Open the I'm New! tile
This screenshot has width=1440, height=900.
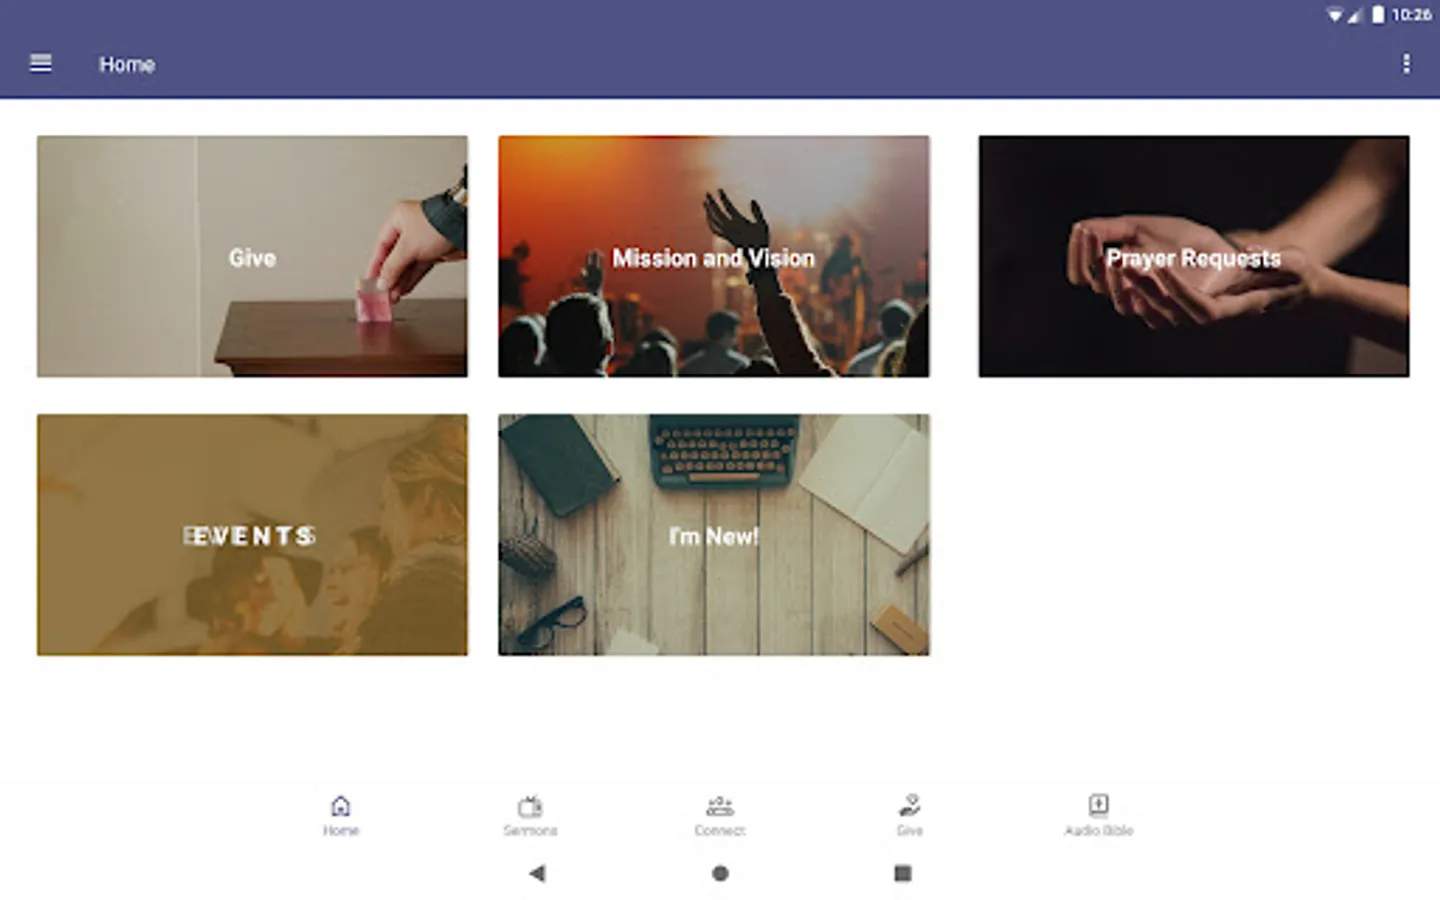(714, 535)
